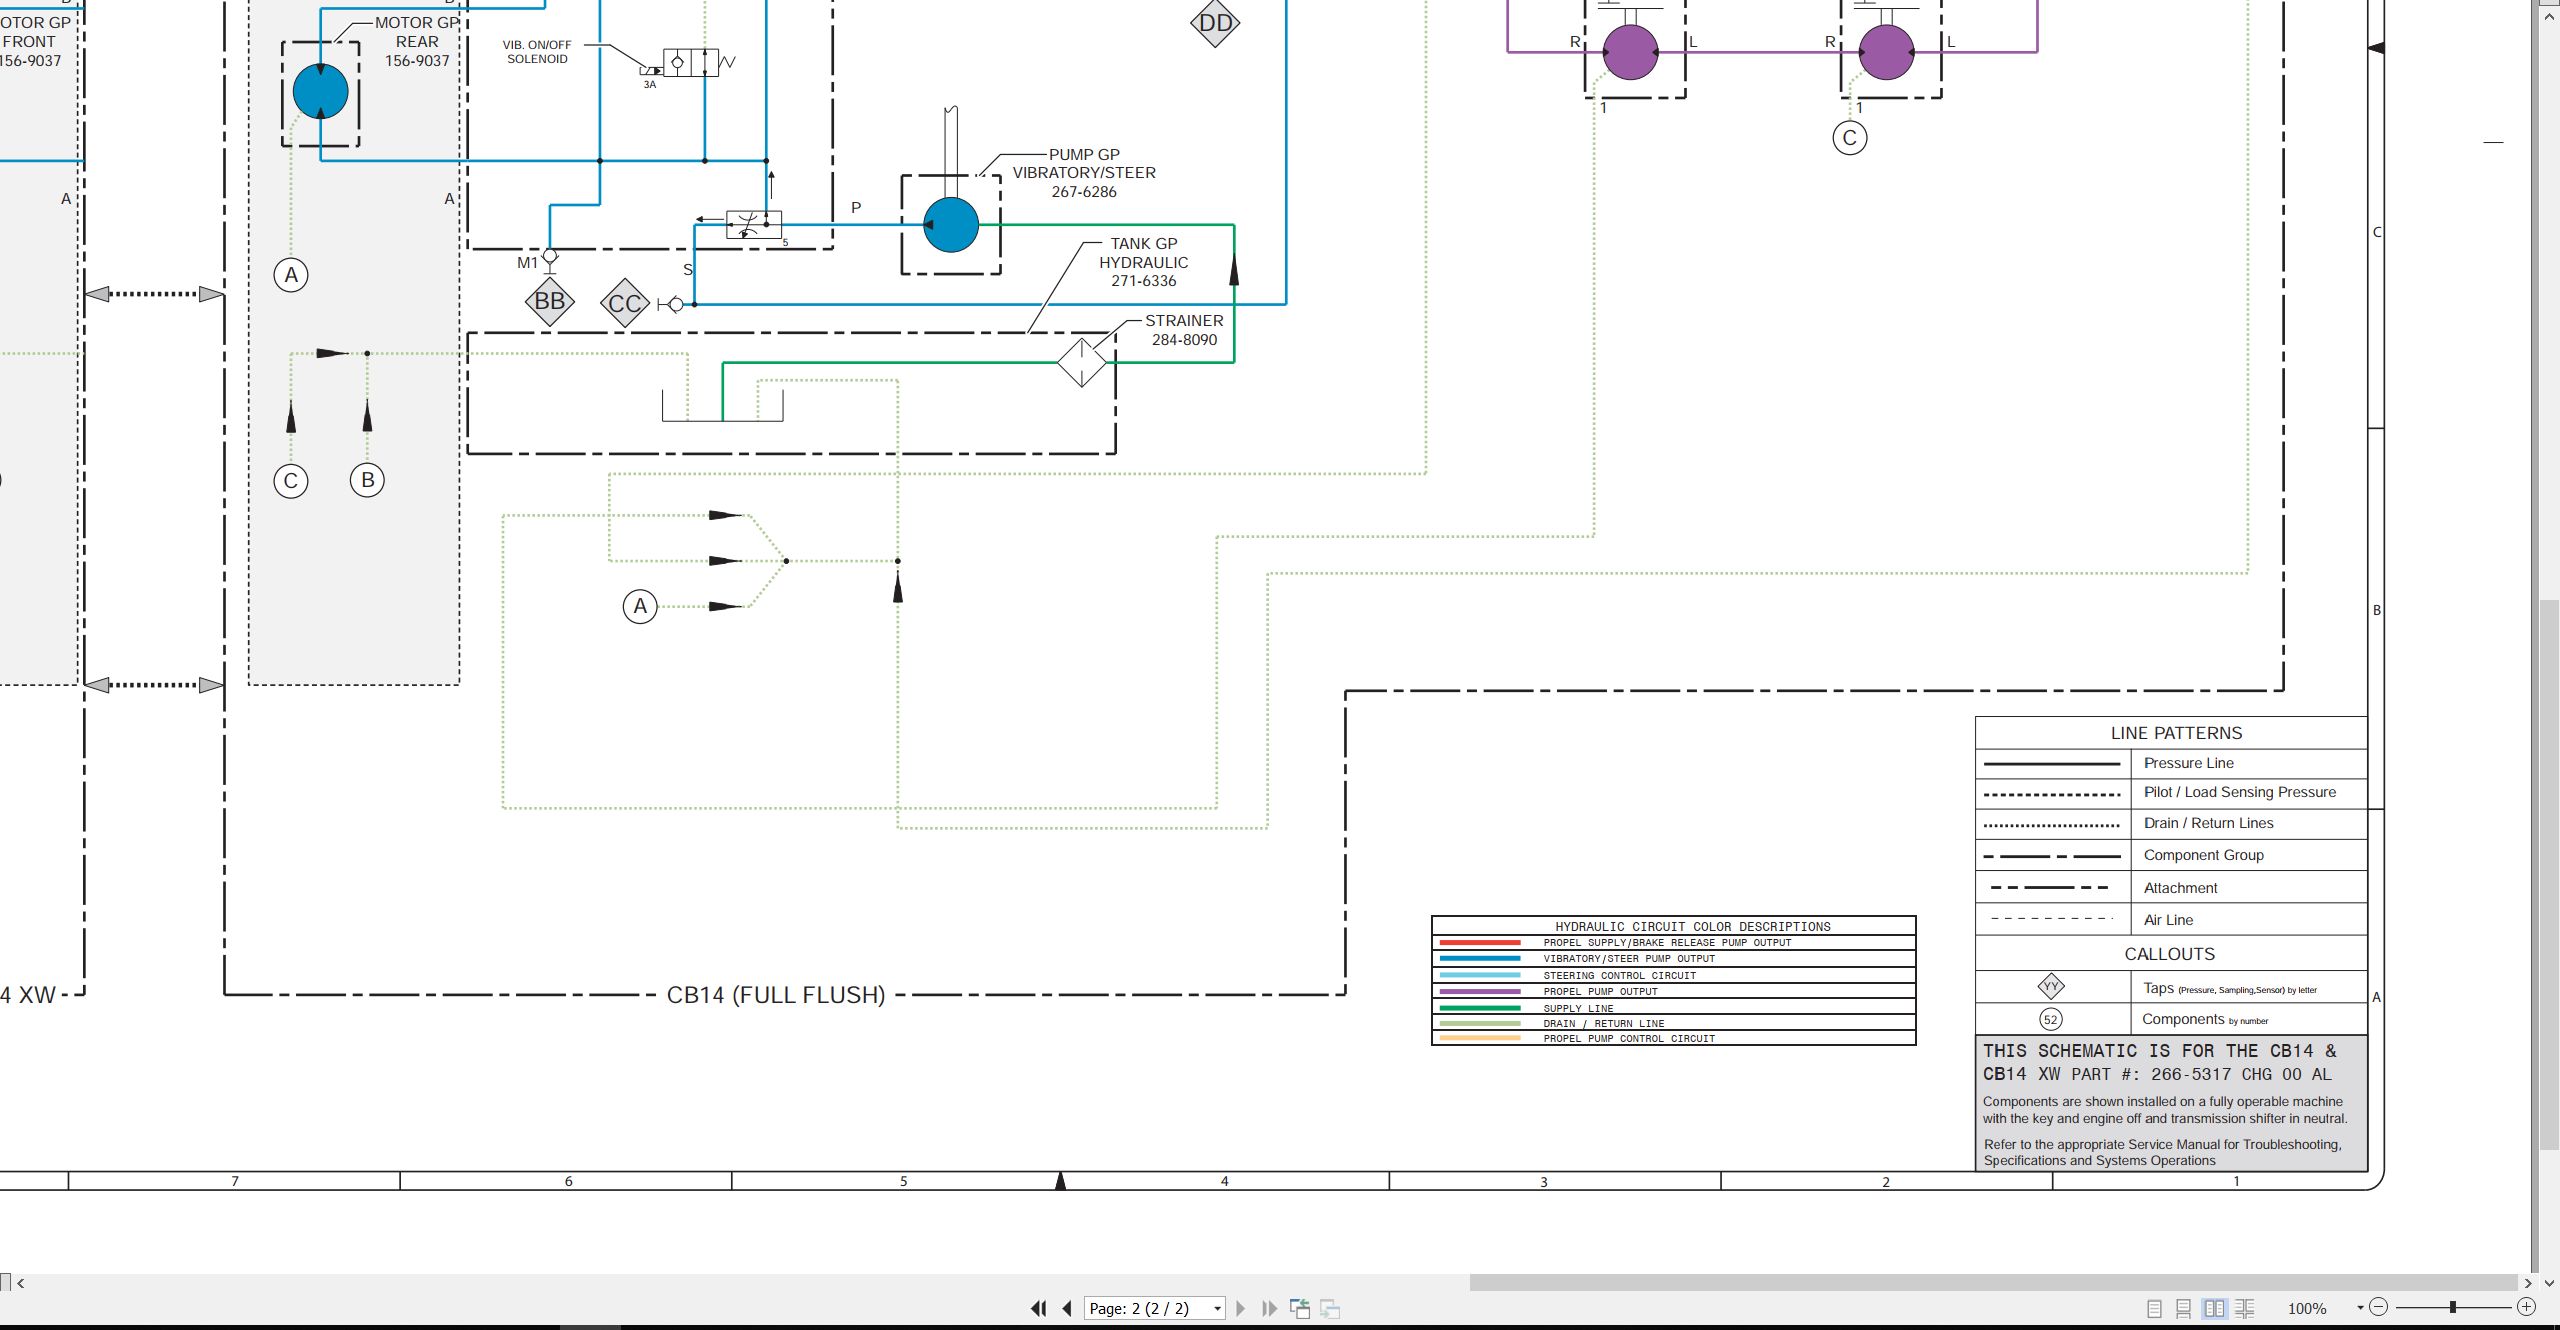The image size is (2560, 1330).
Task: Click the 'STRAINER 284-8090' label
Action: click(1184, 330)
